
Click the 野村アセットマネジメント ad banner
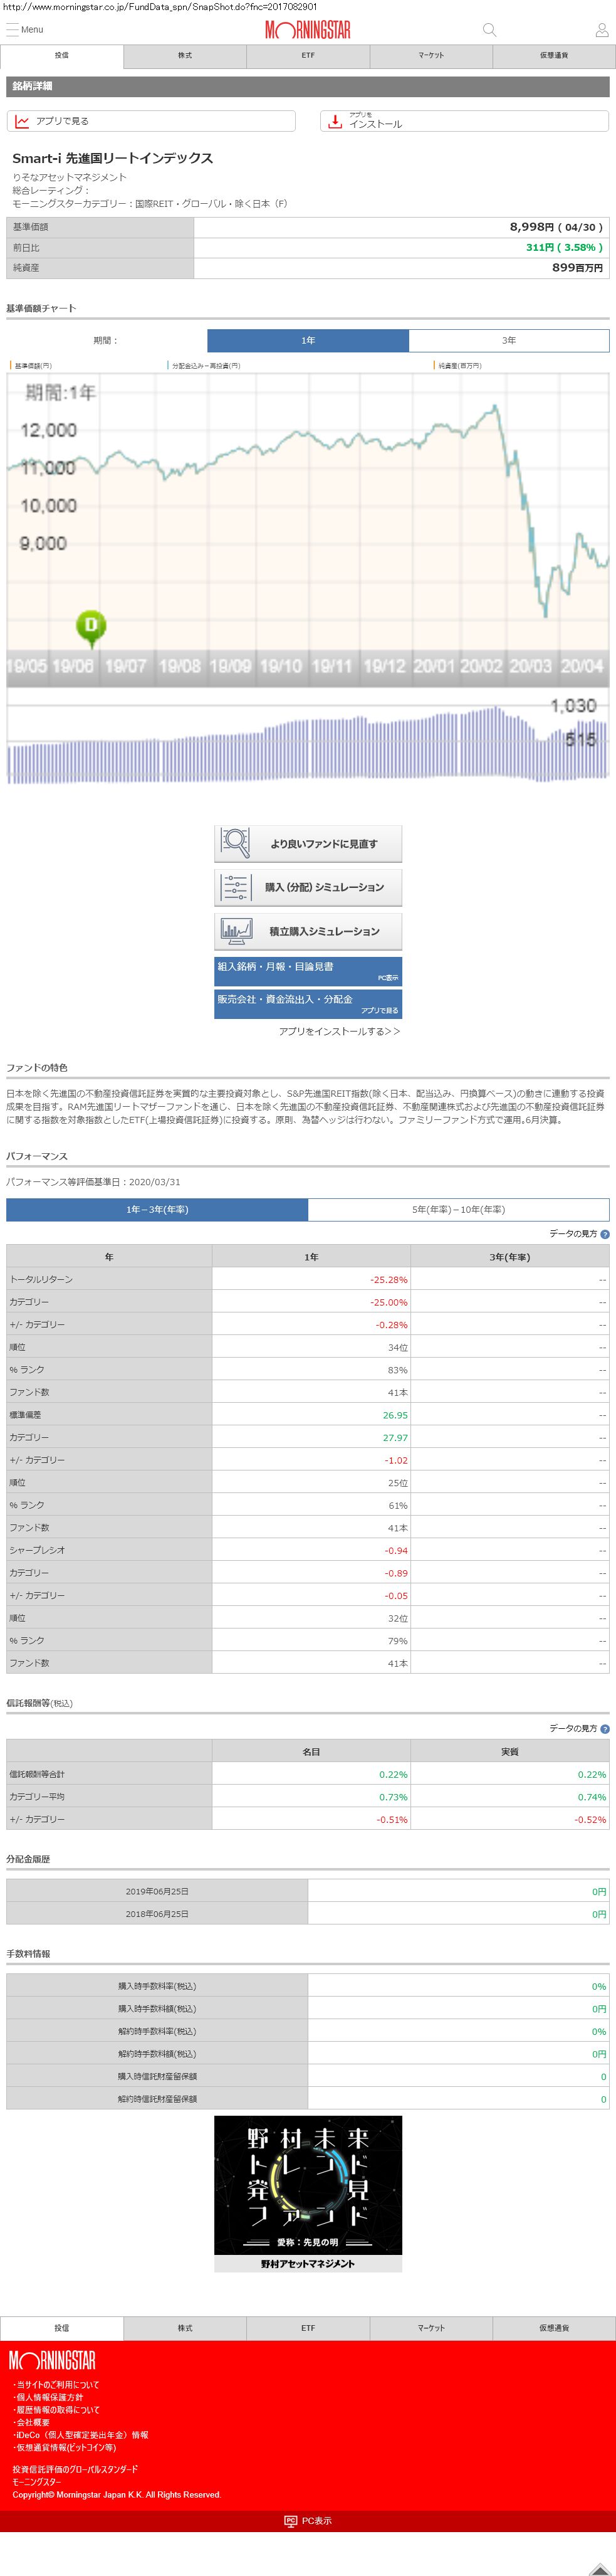308,2193
